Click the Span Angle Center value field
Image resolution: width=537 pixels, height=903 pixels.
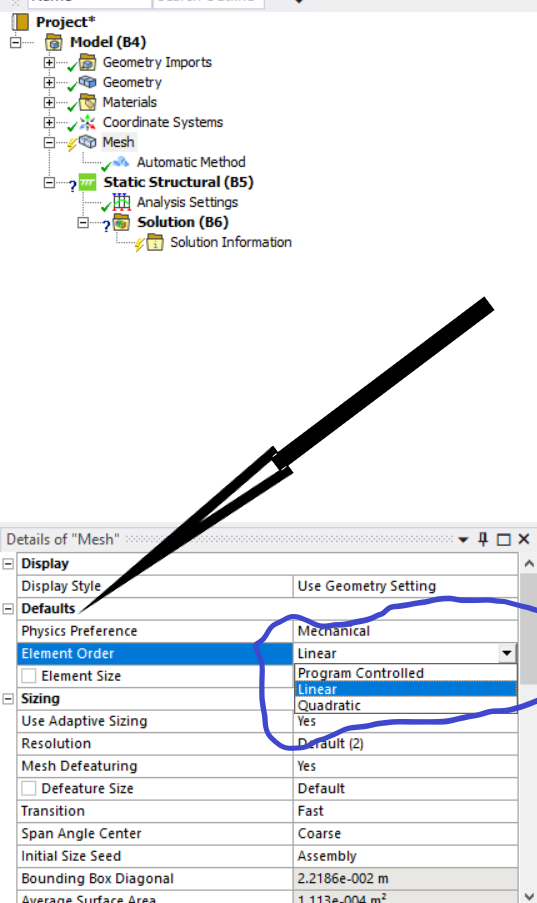(406, 833)
